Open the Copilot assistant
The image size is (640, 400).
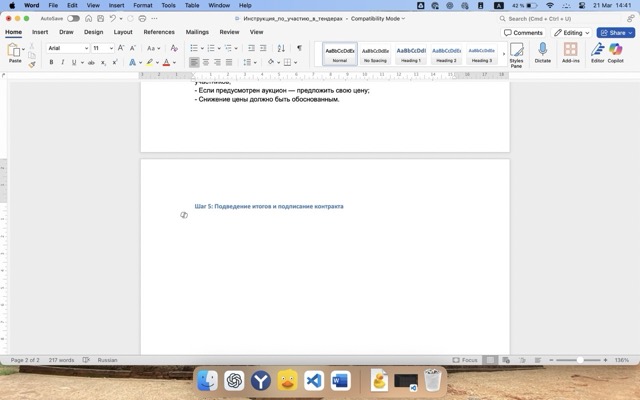coord(616,54)
